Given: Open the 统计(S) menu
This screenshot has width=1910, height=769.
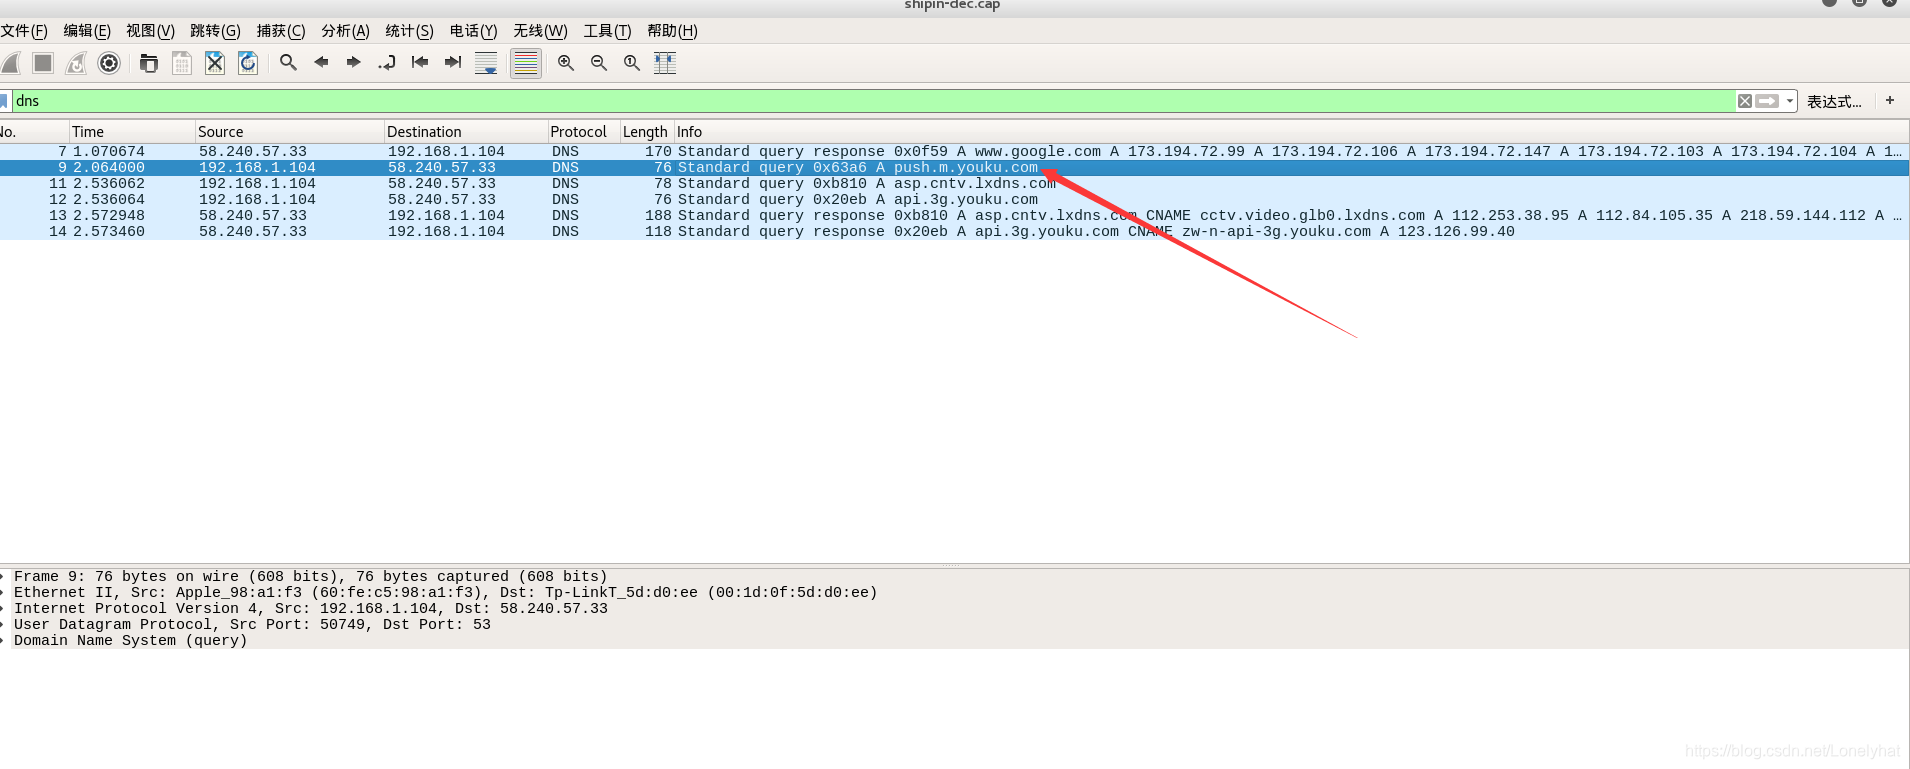Looking at the screenshot, I should 409,31.
